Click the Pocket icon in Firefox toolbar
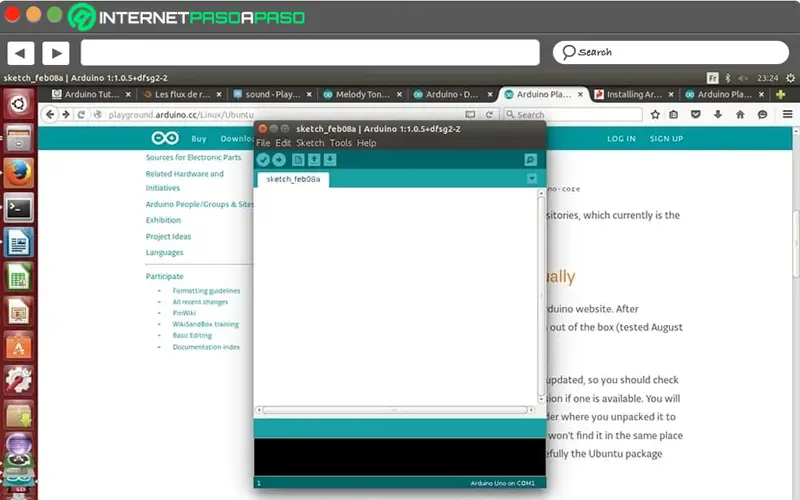The width and height of the screenshot is (800, 500). [x=695, y=115]
